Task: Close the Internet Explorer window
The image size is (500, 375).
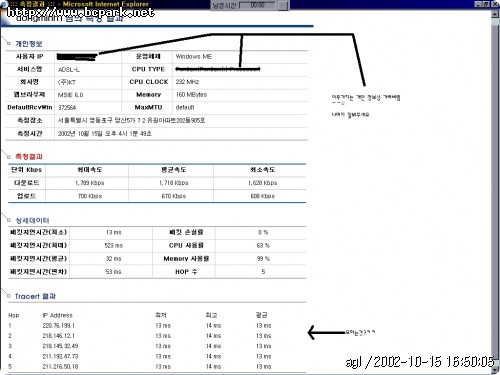Action: (x=495, y=4)
